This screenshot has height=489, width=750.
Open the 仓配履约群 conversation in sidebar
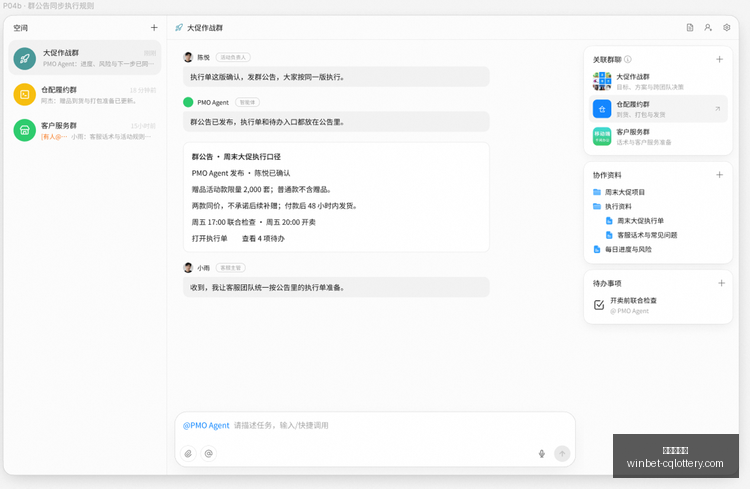[85, 94]
